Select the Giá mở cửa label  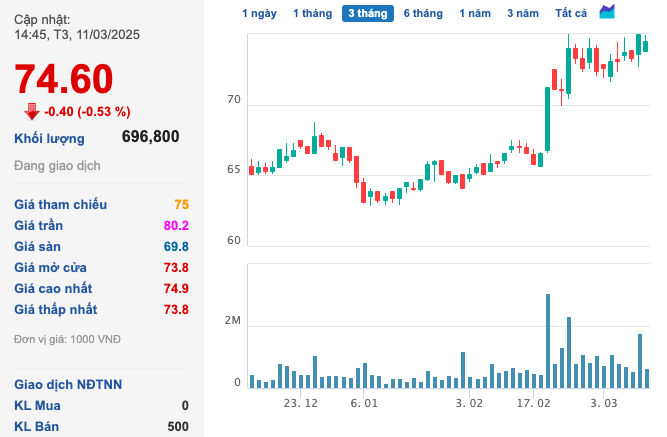point(50,268)
